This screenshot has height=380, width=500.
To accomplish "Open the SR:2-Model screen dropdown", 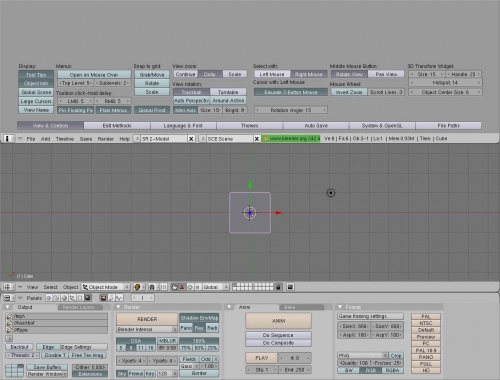I will 137,139.
